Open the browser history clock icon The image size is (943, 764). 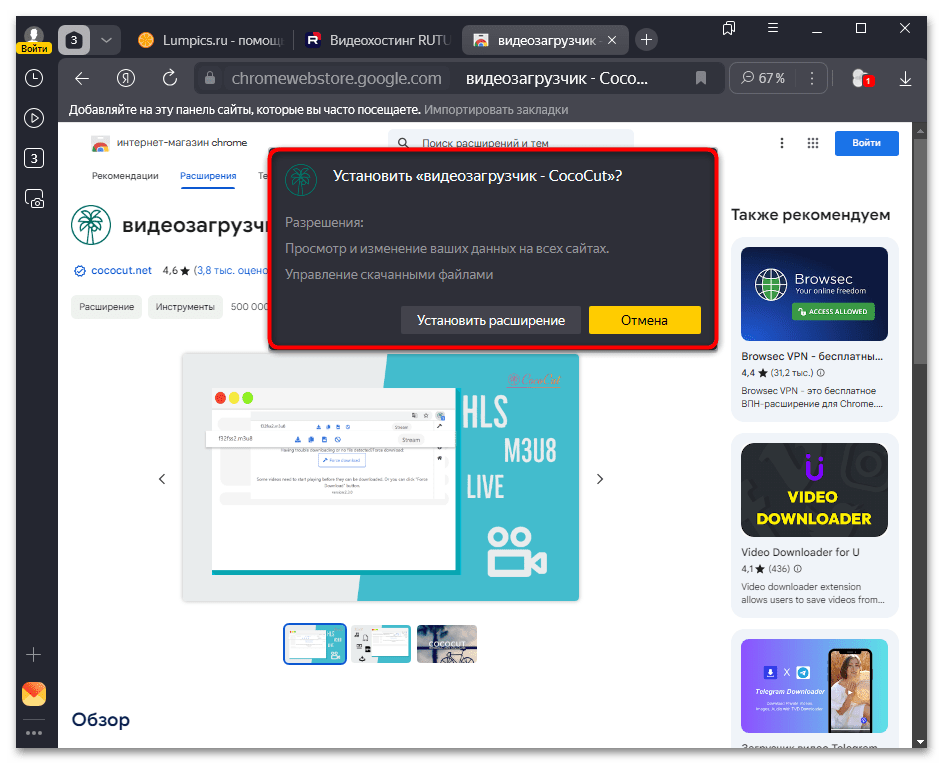point(34,78)
